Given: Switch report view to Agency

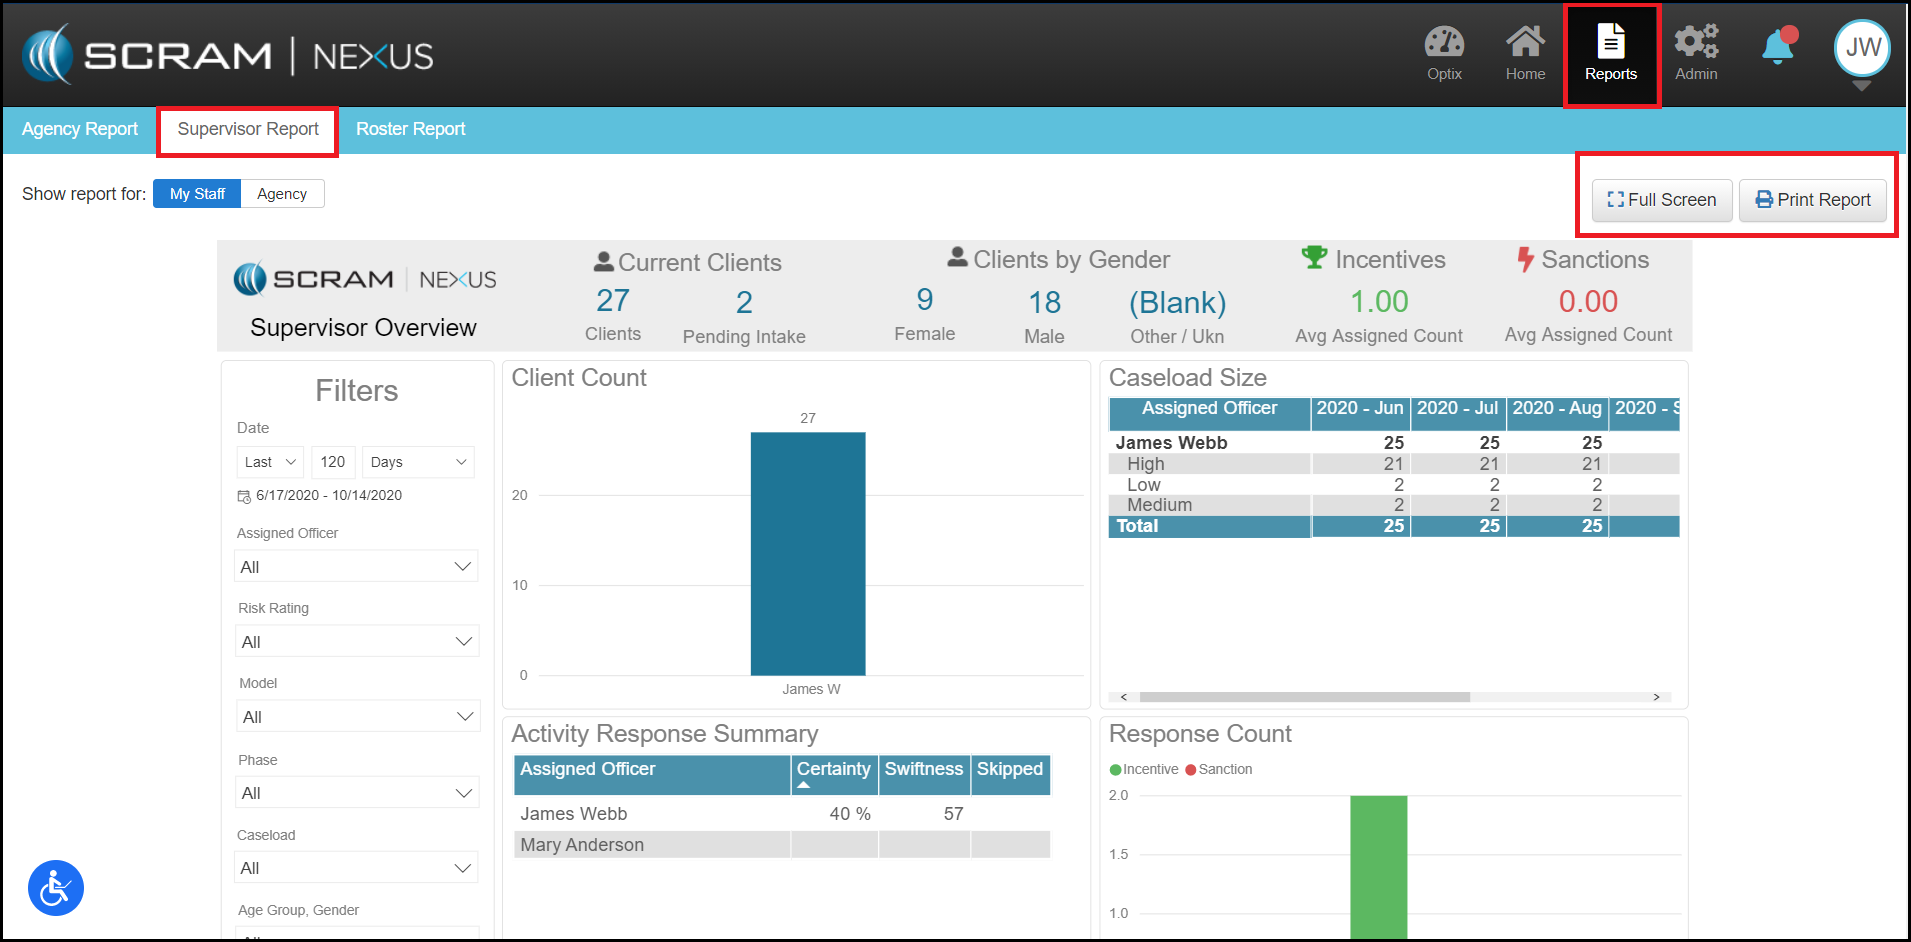Looking at the screenshot, I should click(x=282, y=194).
